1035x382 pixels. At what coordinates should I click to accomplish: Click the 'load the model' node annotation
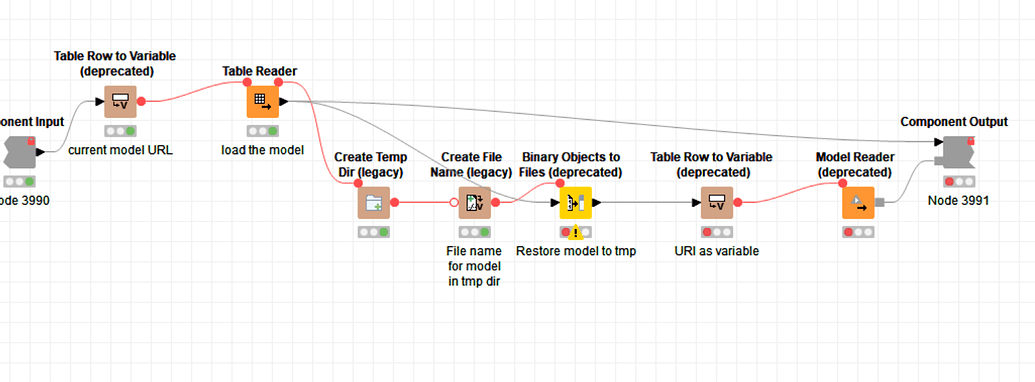coord(263,150)
